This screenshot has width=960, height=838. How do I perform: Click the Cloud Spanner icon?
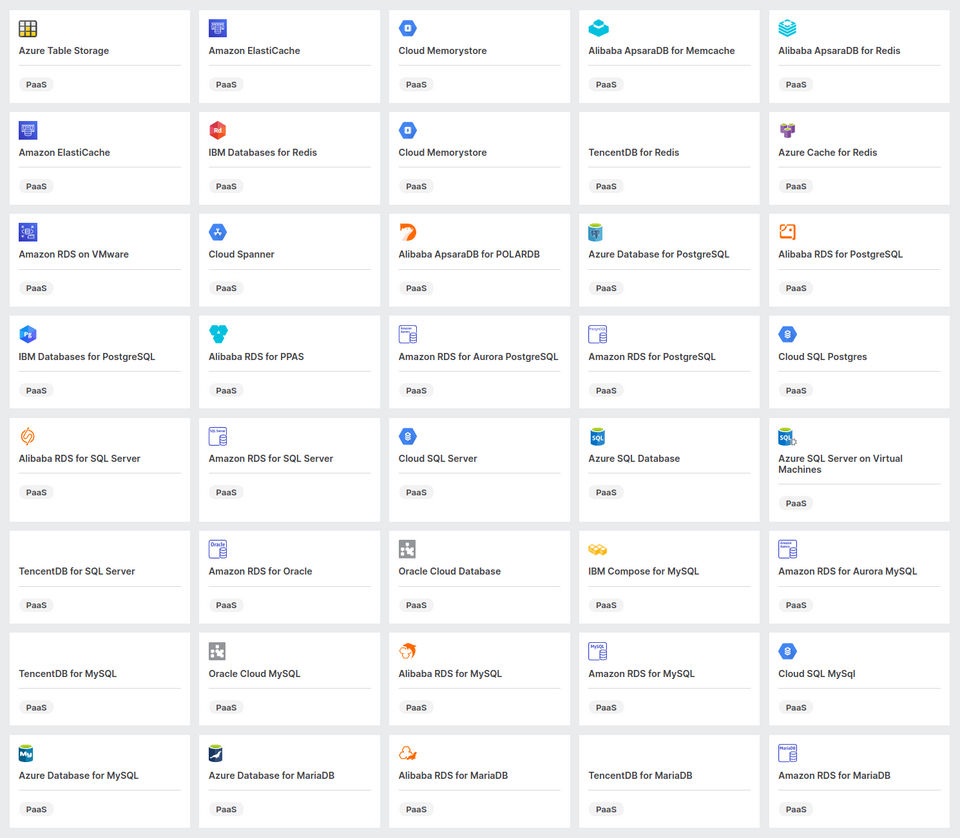217,232
